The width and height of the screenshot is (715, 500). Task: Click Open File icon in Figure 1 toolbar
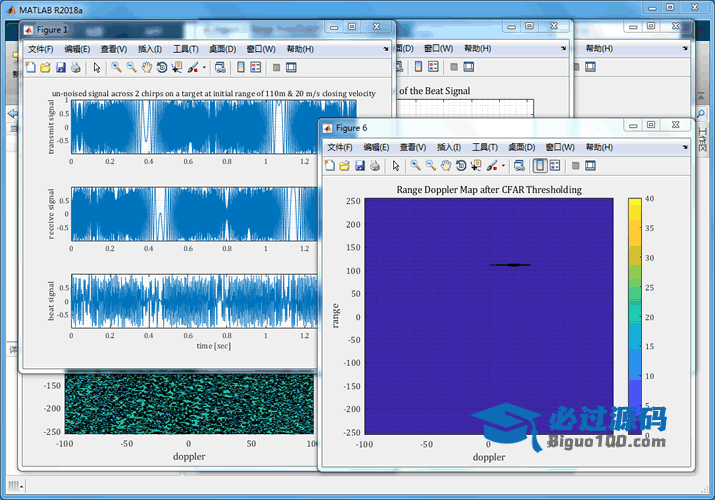(45, 67)
